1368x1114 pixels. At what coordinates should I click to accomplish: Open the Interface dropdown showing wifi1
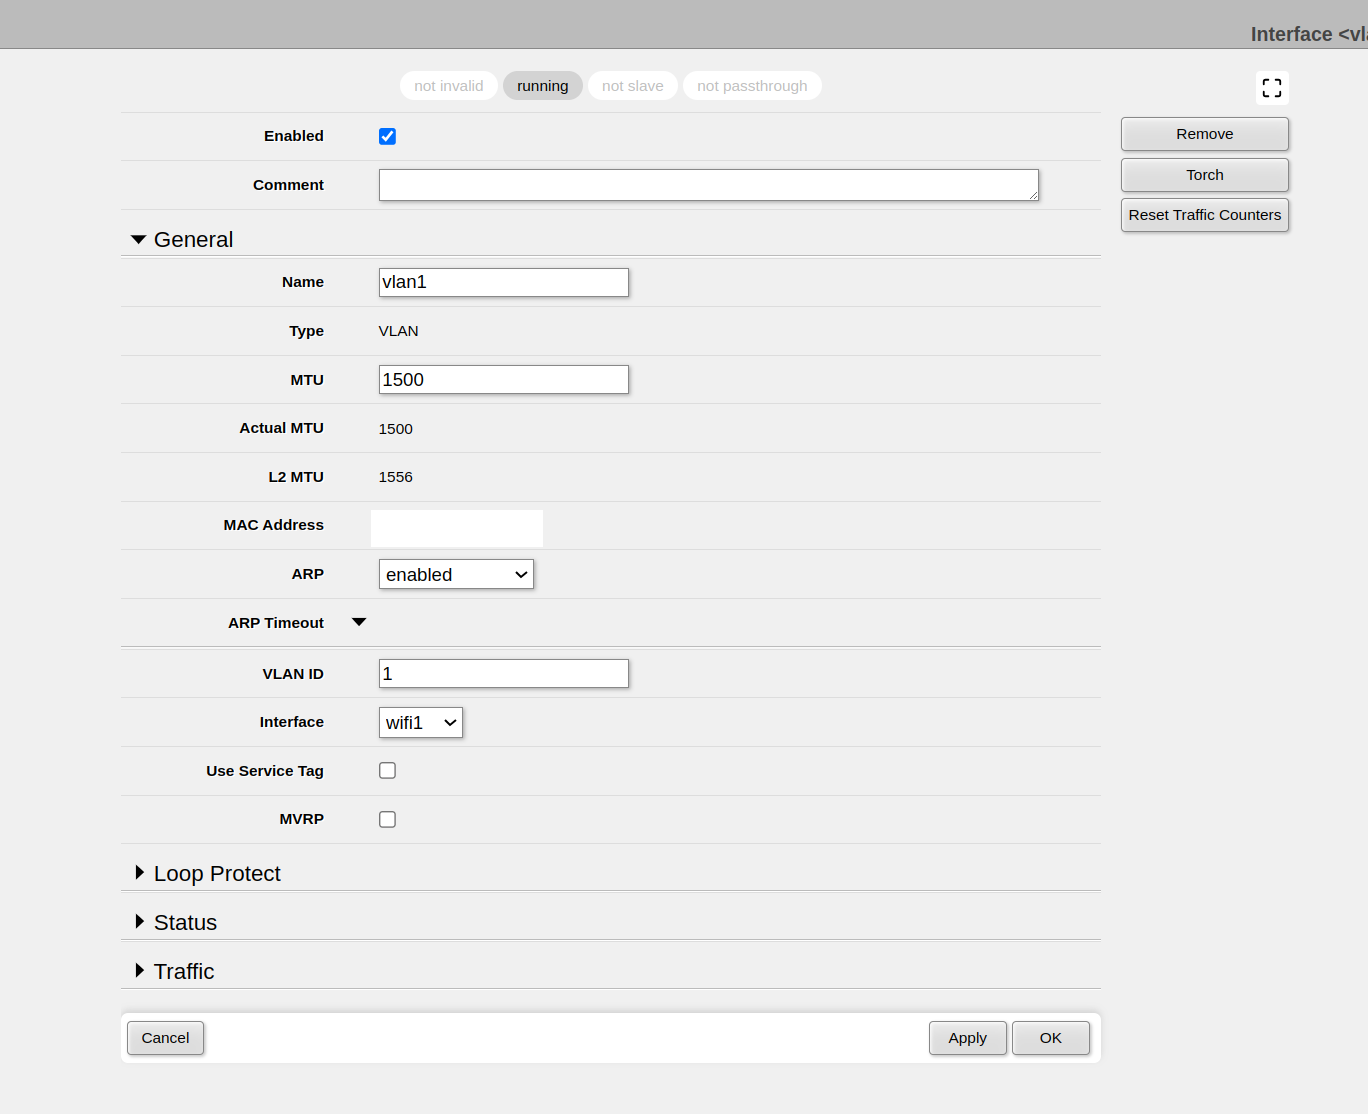point(421,722)
